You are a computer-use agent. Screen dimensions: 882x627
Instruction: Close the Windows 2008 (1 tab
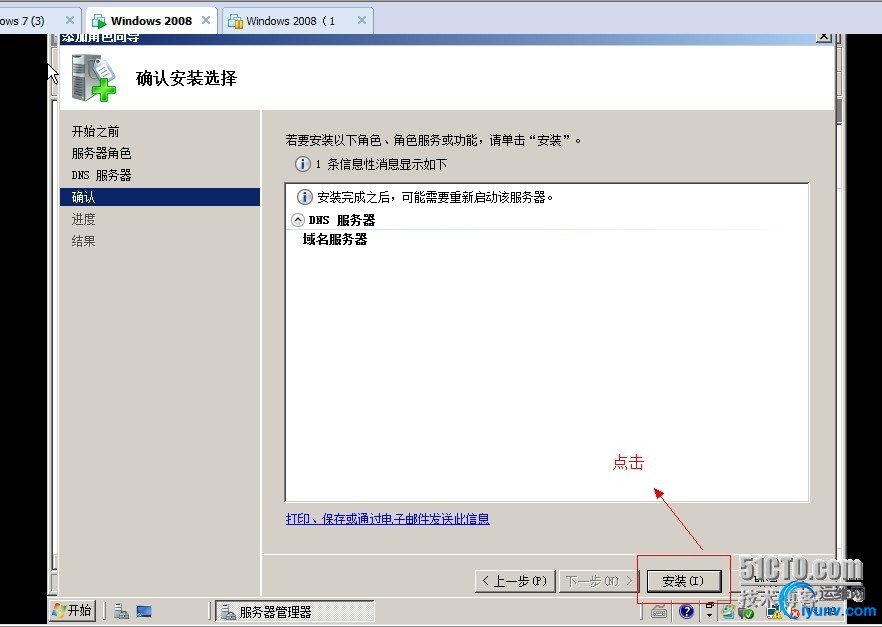pos(362,20)
